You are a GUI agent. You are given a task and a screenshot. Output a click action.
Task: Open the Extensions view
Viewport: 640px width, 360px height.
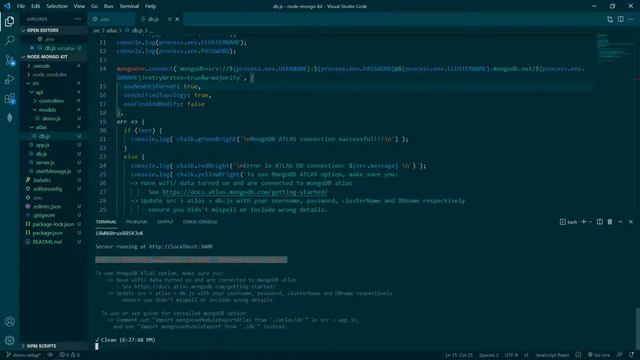[9, 98]
